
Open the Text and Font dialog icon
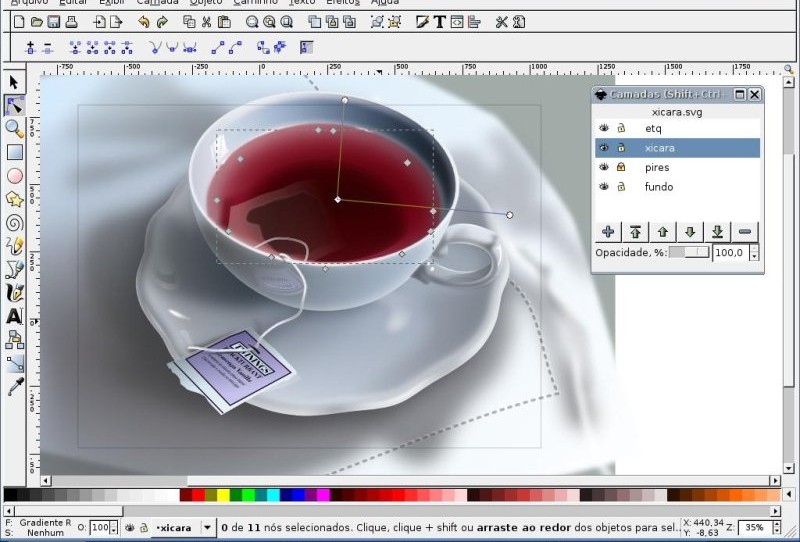pyautogui.click(x=439, y=22)
